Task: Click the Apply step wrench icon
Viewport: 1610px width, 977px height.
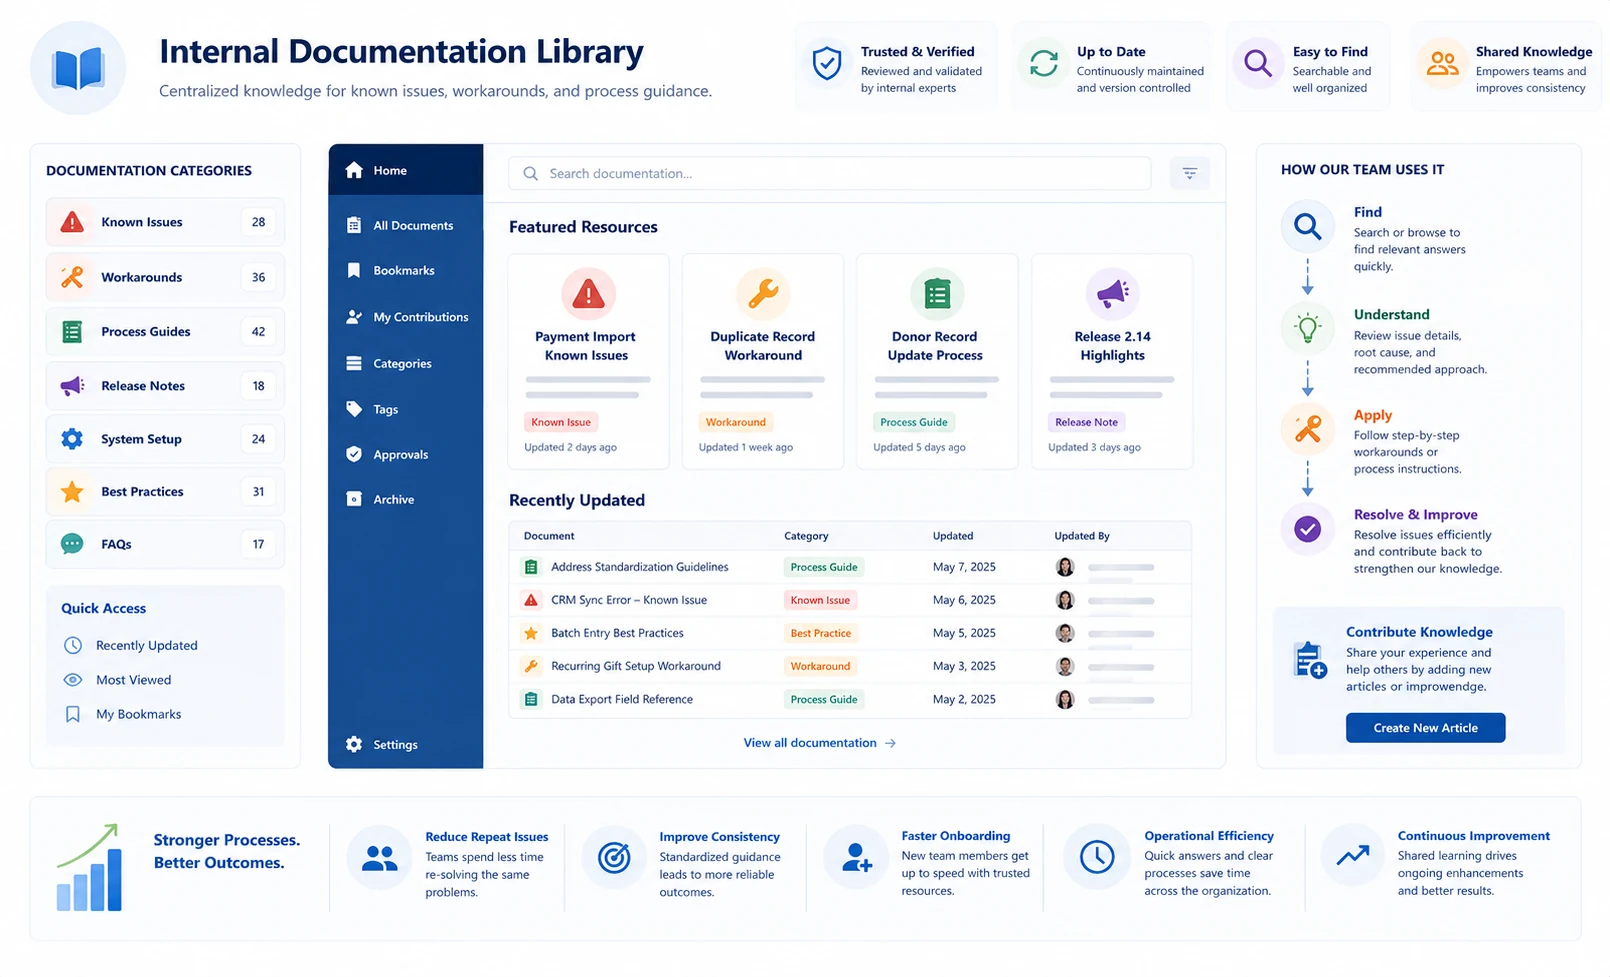Action: 1307,428
